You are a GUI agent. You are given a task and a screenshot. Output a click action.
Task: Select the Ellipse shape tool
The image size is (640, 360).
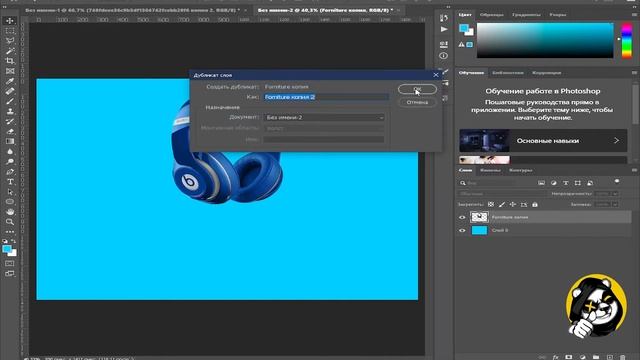click(10, 202)
